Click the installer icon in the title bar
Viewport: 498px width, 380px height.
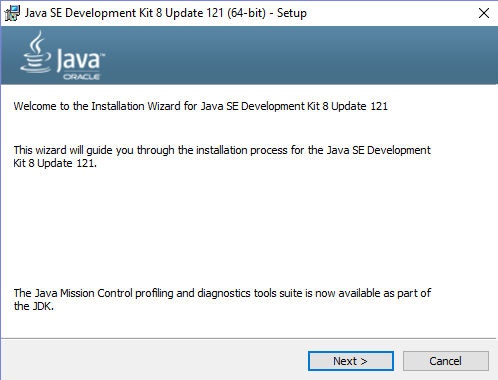pyautogui.click(x=12, y=13)
